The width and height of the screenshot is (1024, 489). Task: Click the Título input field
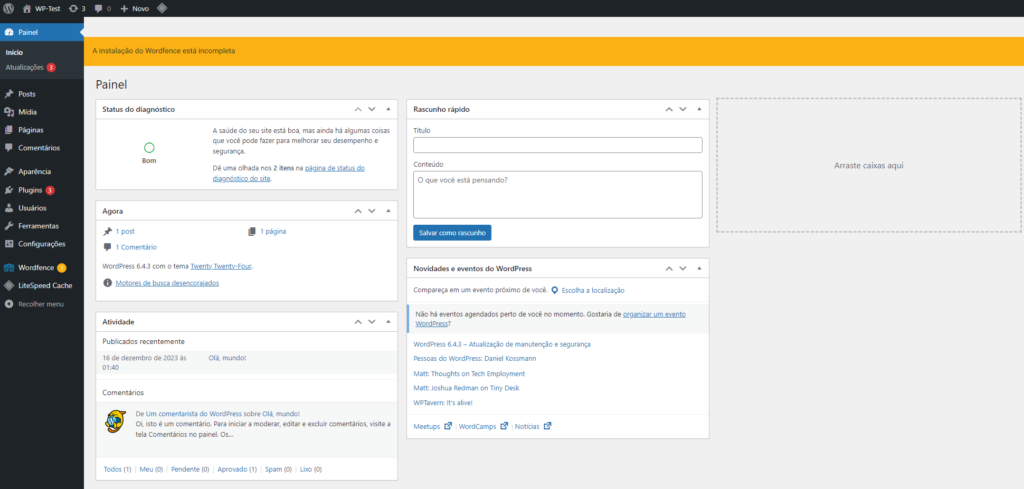click(557, 145)
